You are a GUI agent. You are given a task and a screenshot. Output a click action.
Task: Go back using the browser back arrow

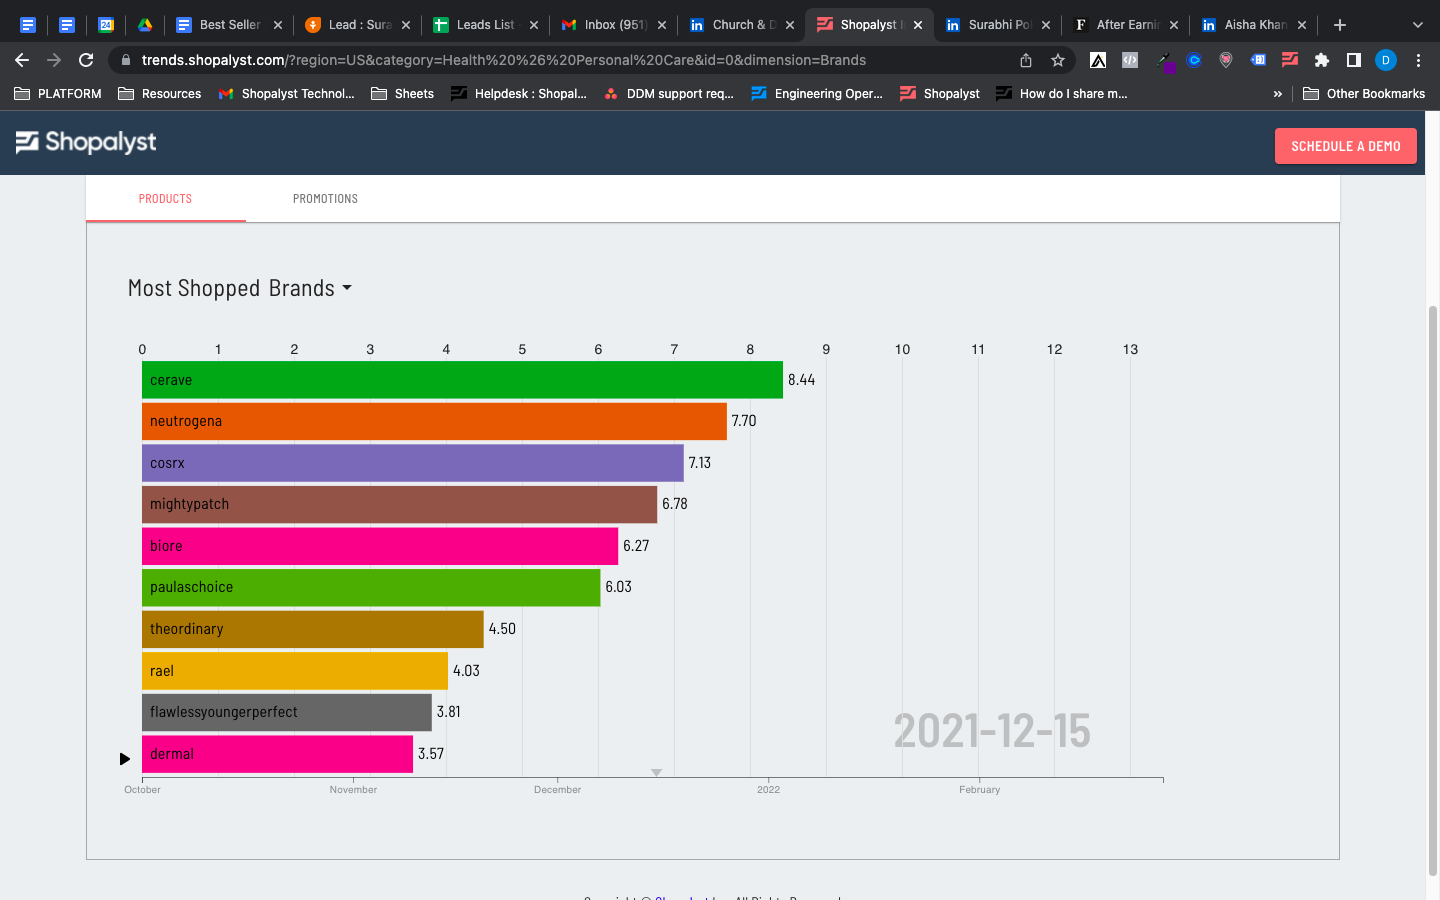click(22, 60)
